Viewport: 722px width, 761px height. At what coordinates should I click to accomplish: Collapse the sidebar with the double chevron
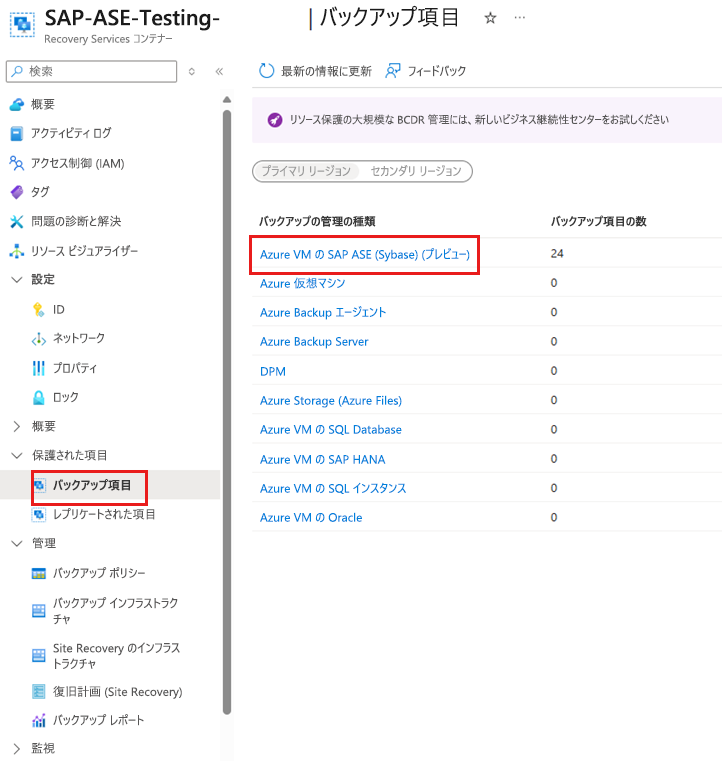click(x=219, y=72)
